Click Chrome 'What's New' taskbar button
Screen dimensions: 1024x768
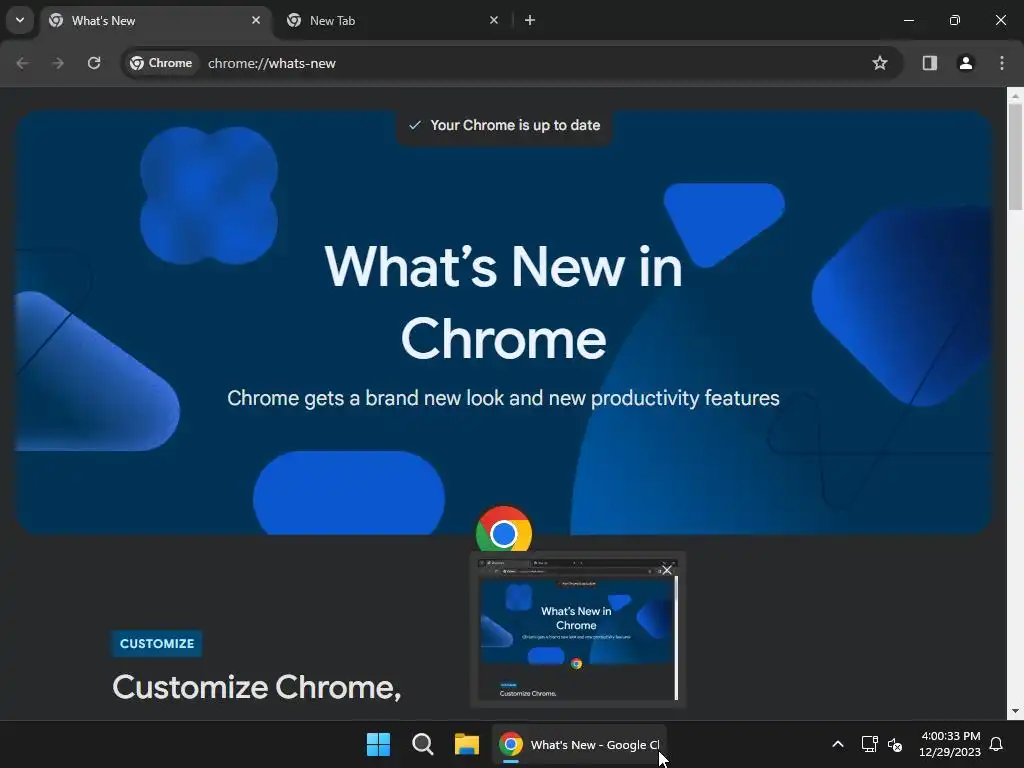coord(579,744)
